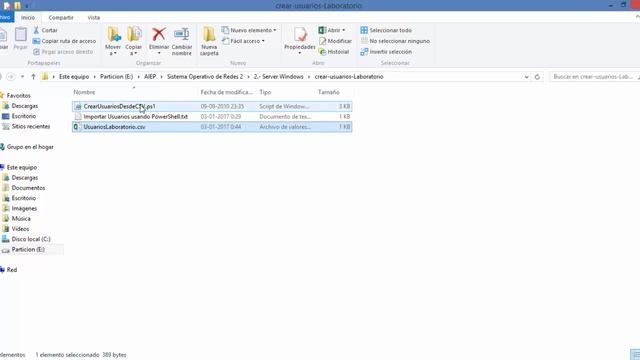640x360 pixels.
Task: Select UsuariosLaboratorio.csv file
Action: [212, 127]
